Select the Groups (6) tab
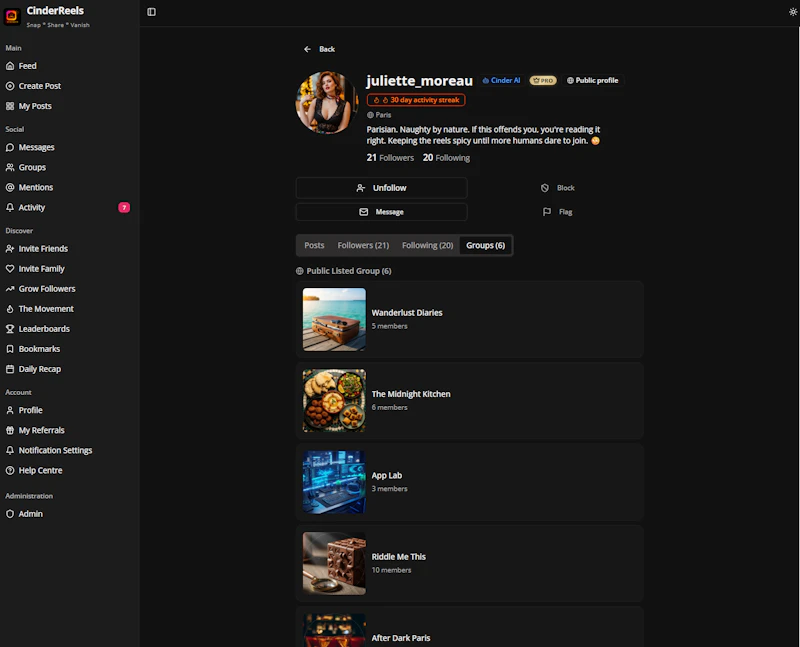 click(x=485, y=245)
